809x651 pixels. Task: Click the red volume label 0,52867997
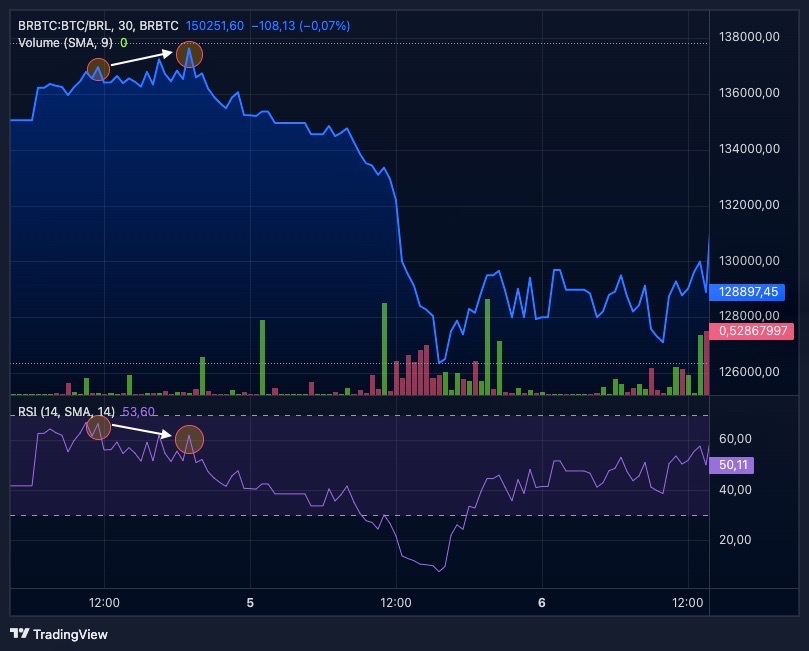point(752,331)
